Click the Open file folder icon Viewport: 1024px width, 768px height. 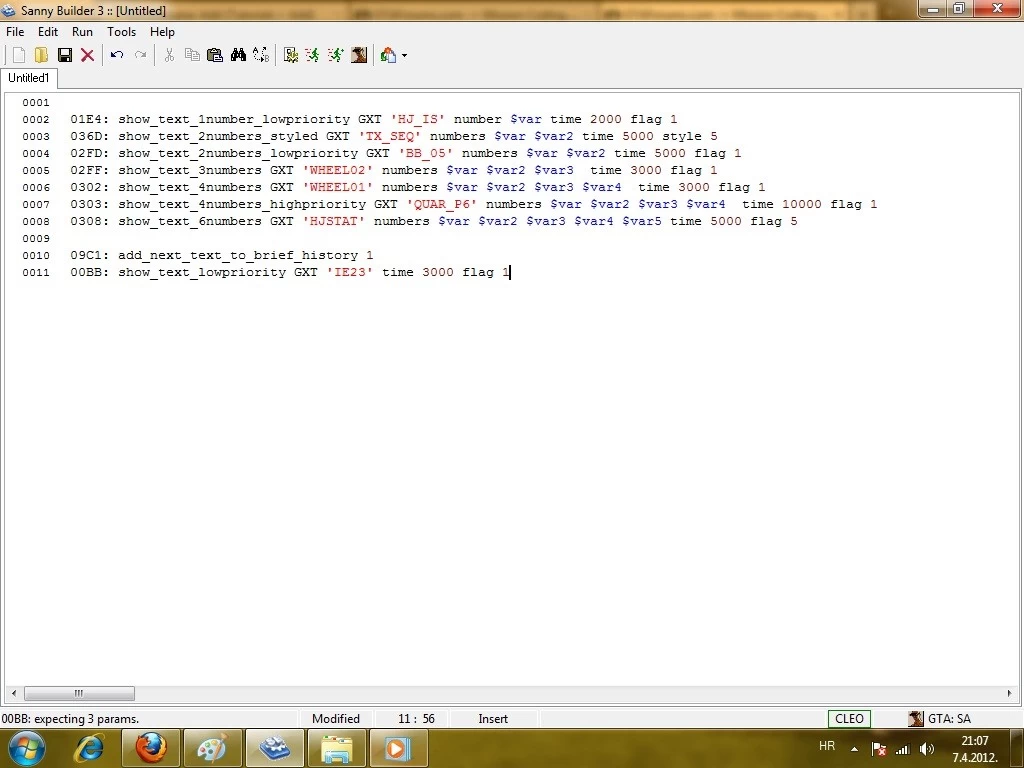click(x=41, y=55)
